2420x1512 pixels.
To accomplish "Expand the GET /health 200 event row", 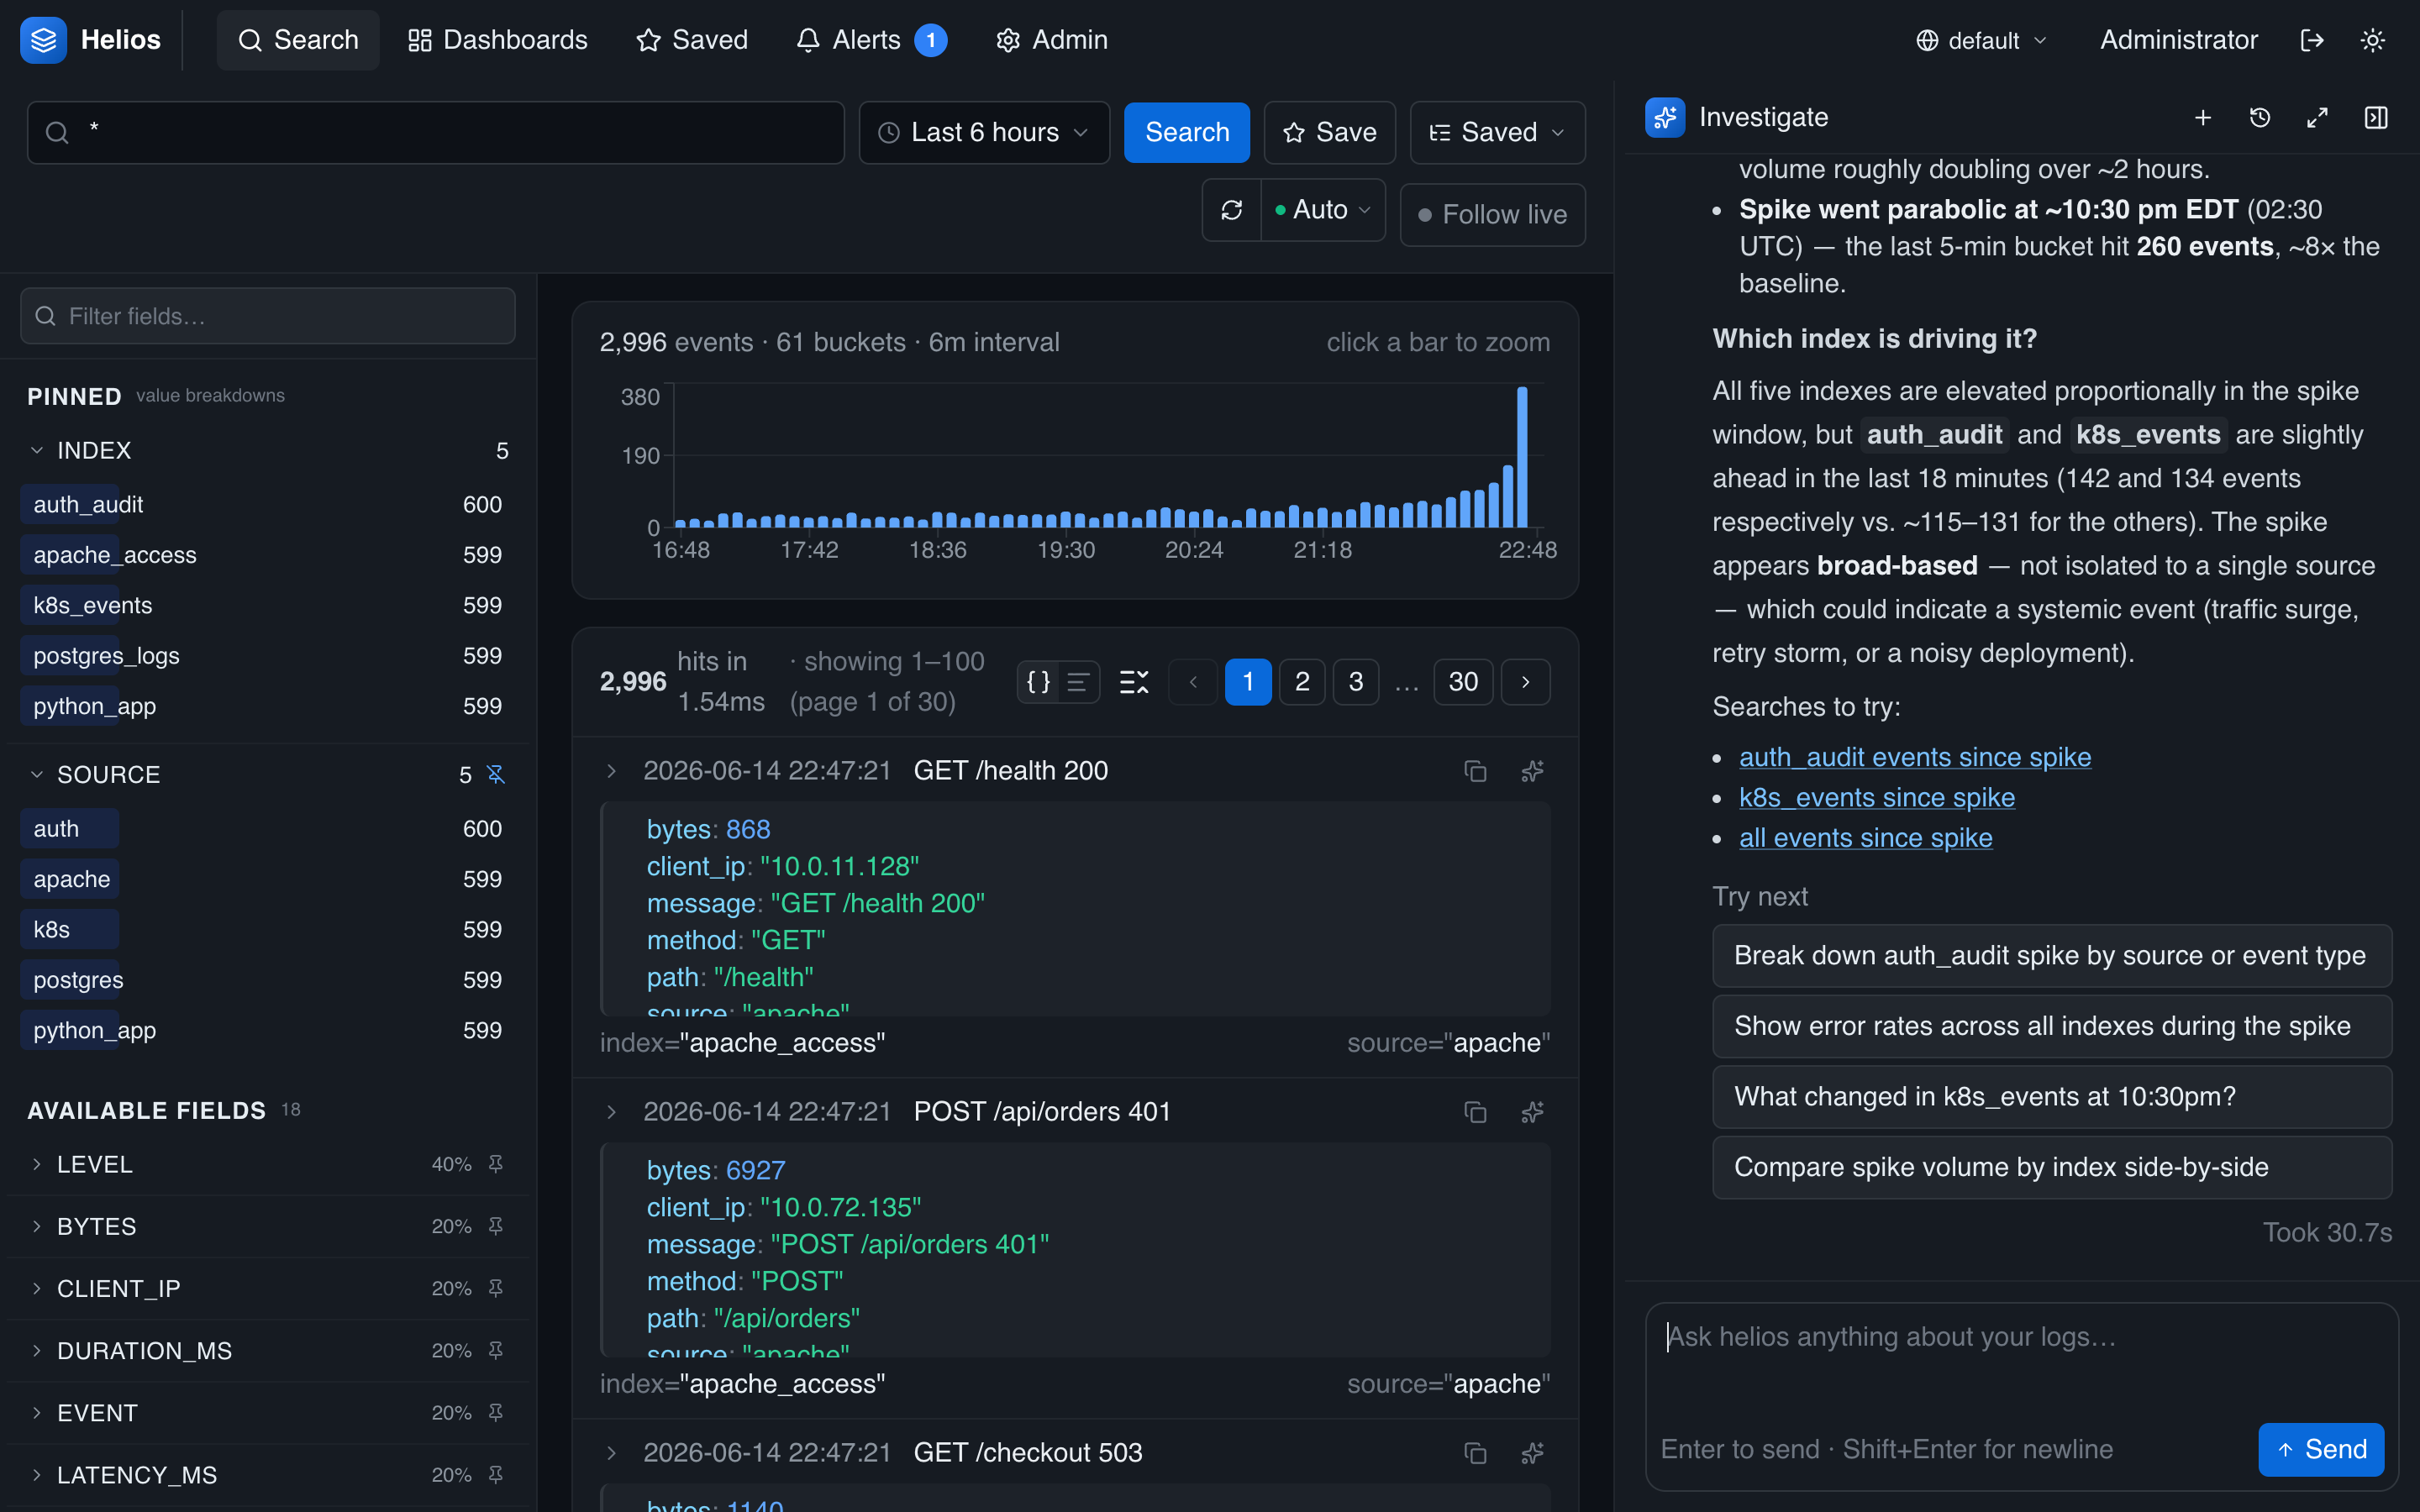I will [x=611, y=771].
